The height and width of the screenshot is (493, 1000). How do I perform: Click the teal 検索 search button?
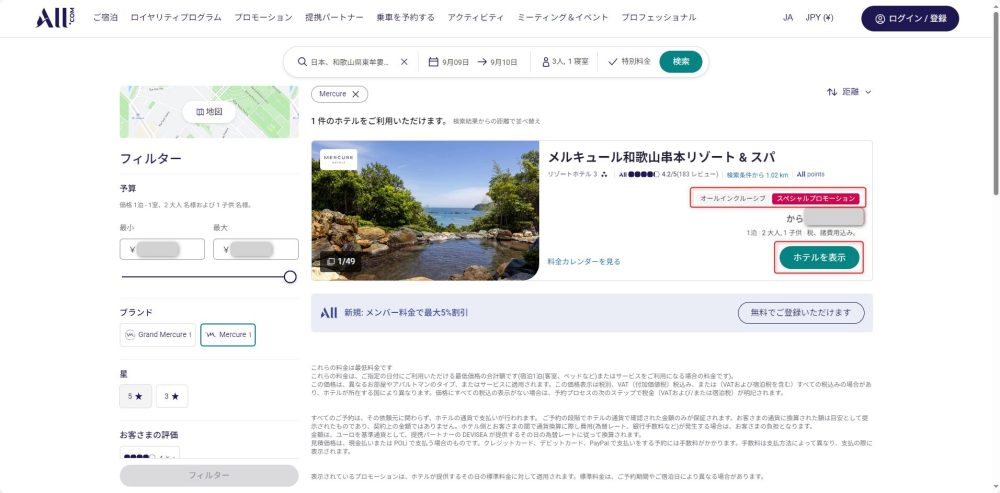[x=680, y=62]
